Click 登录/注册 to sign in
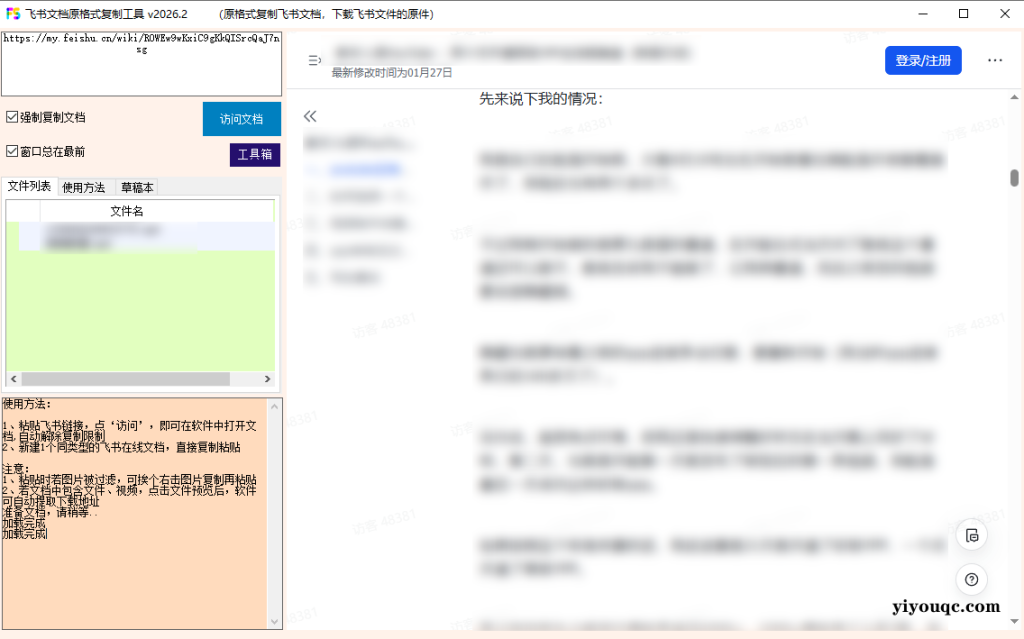 click(x=922, y=60)
